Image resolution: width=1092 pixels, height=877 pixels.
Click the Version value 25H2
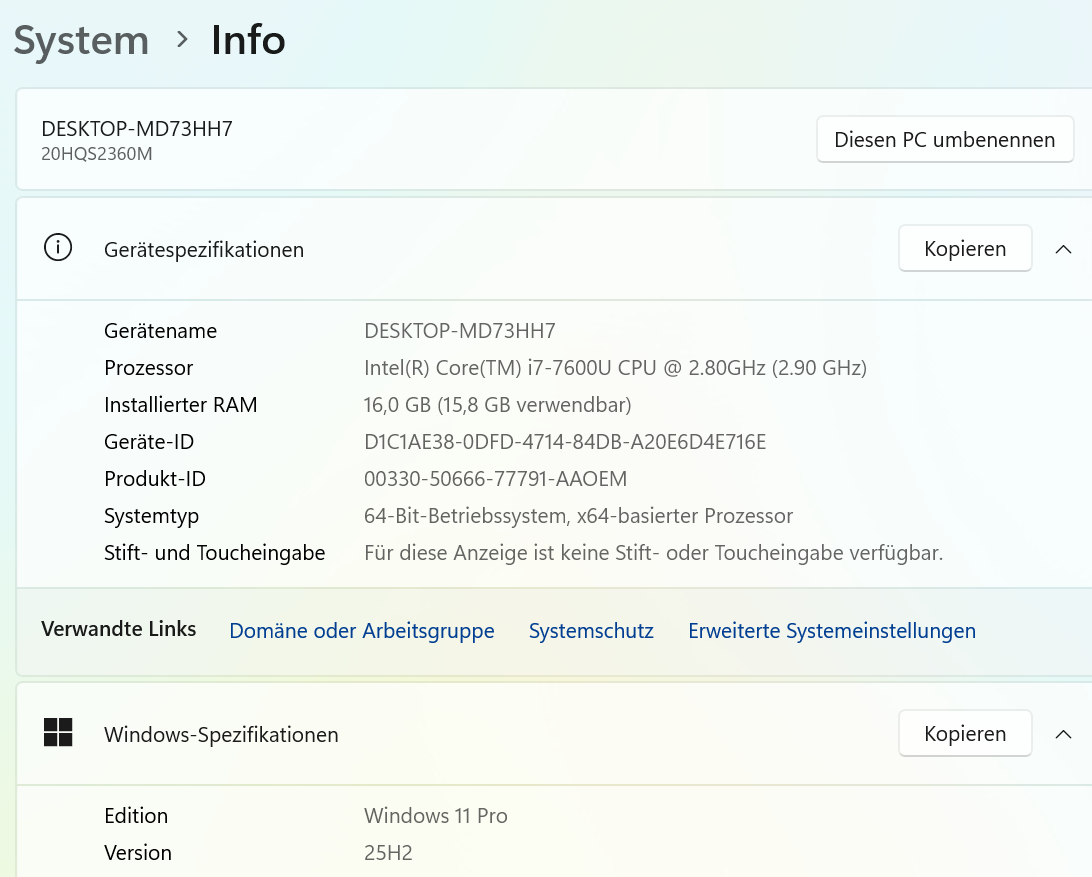(x=388, y=853)
